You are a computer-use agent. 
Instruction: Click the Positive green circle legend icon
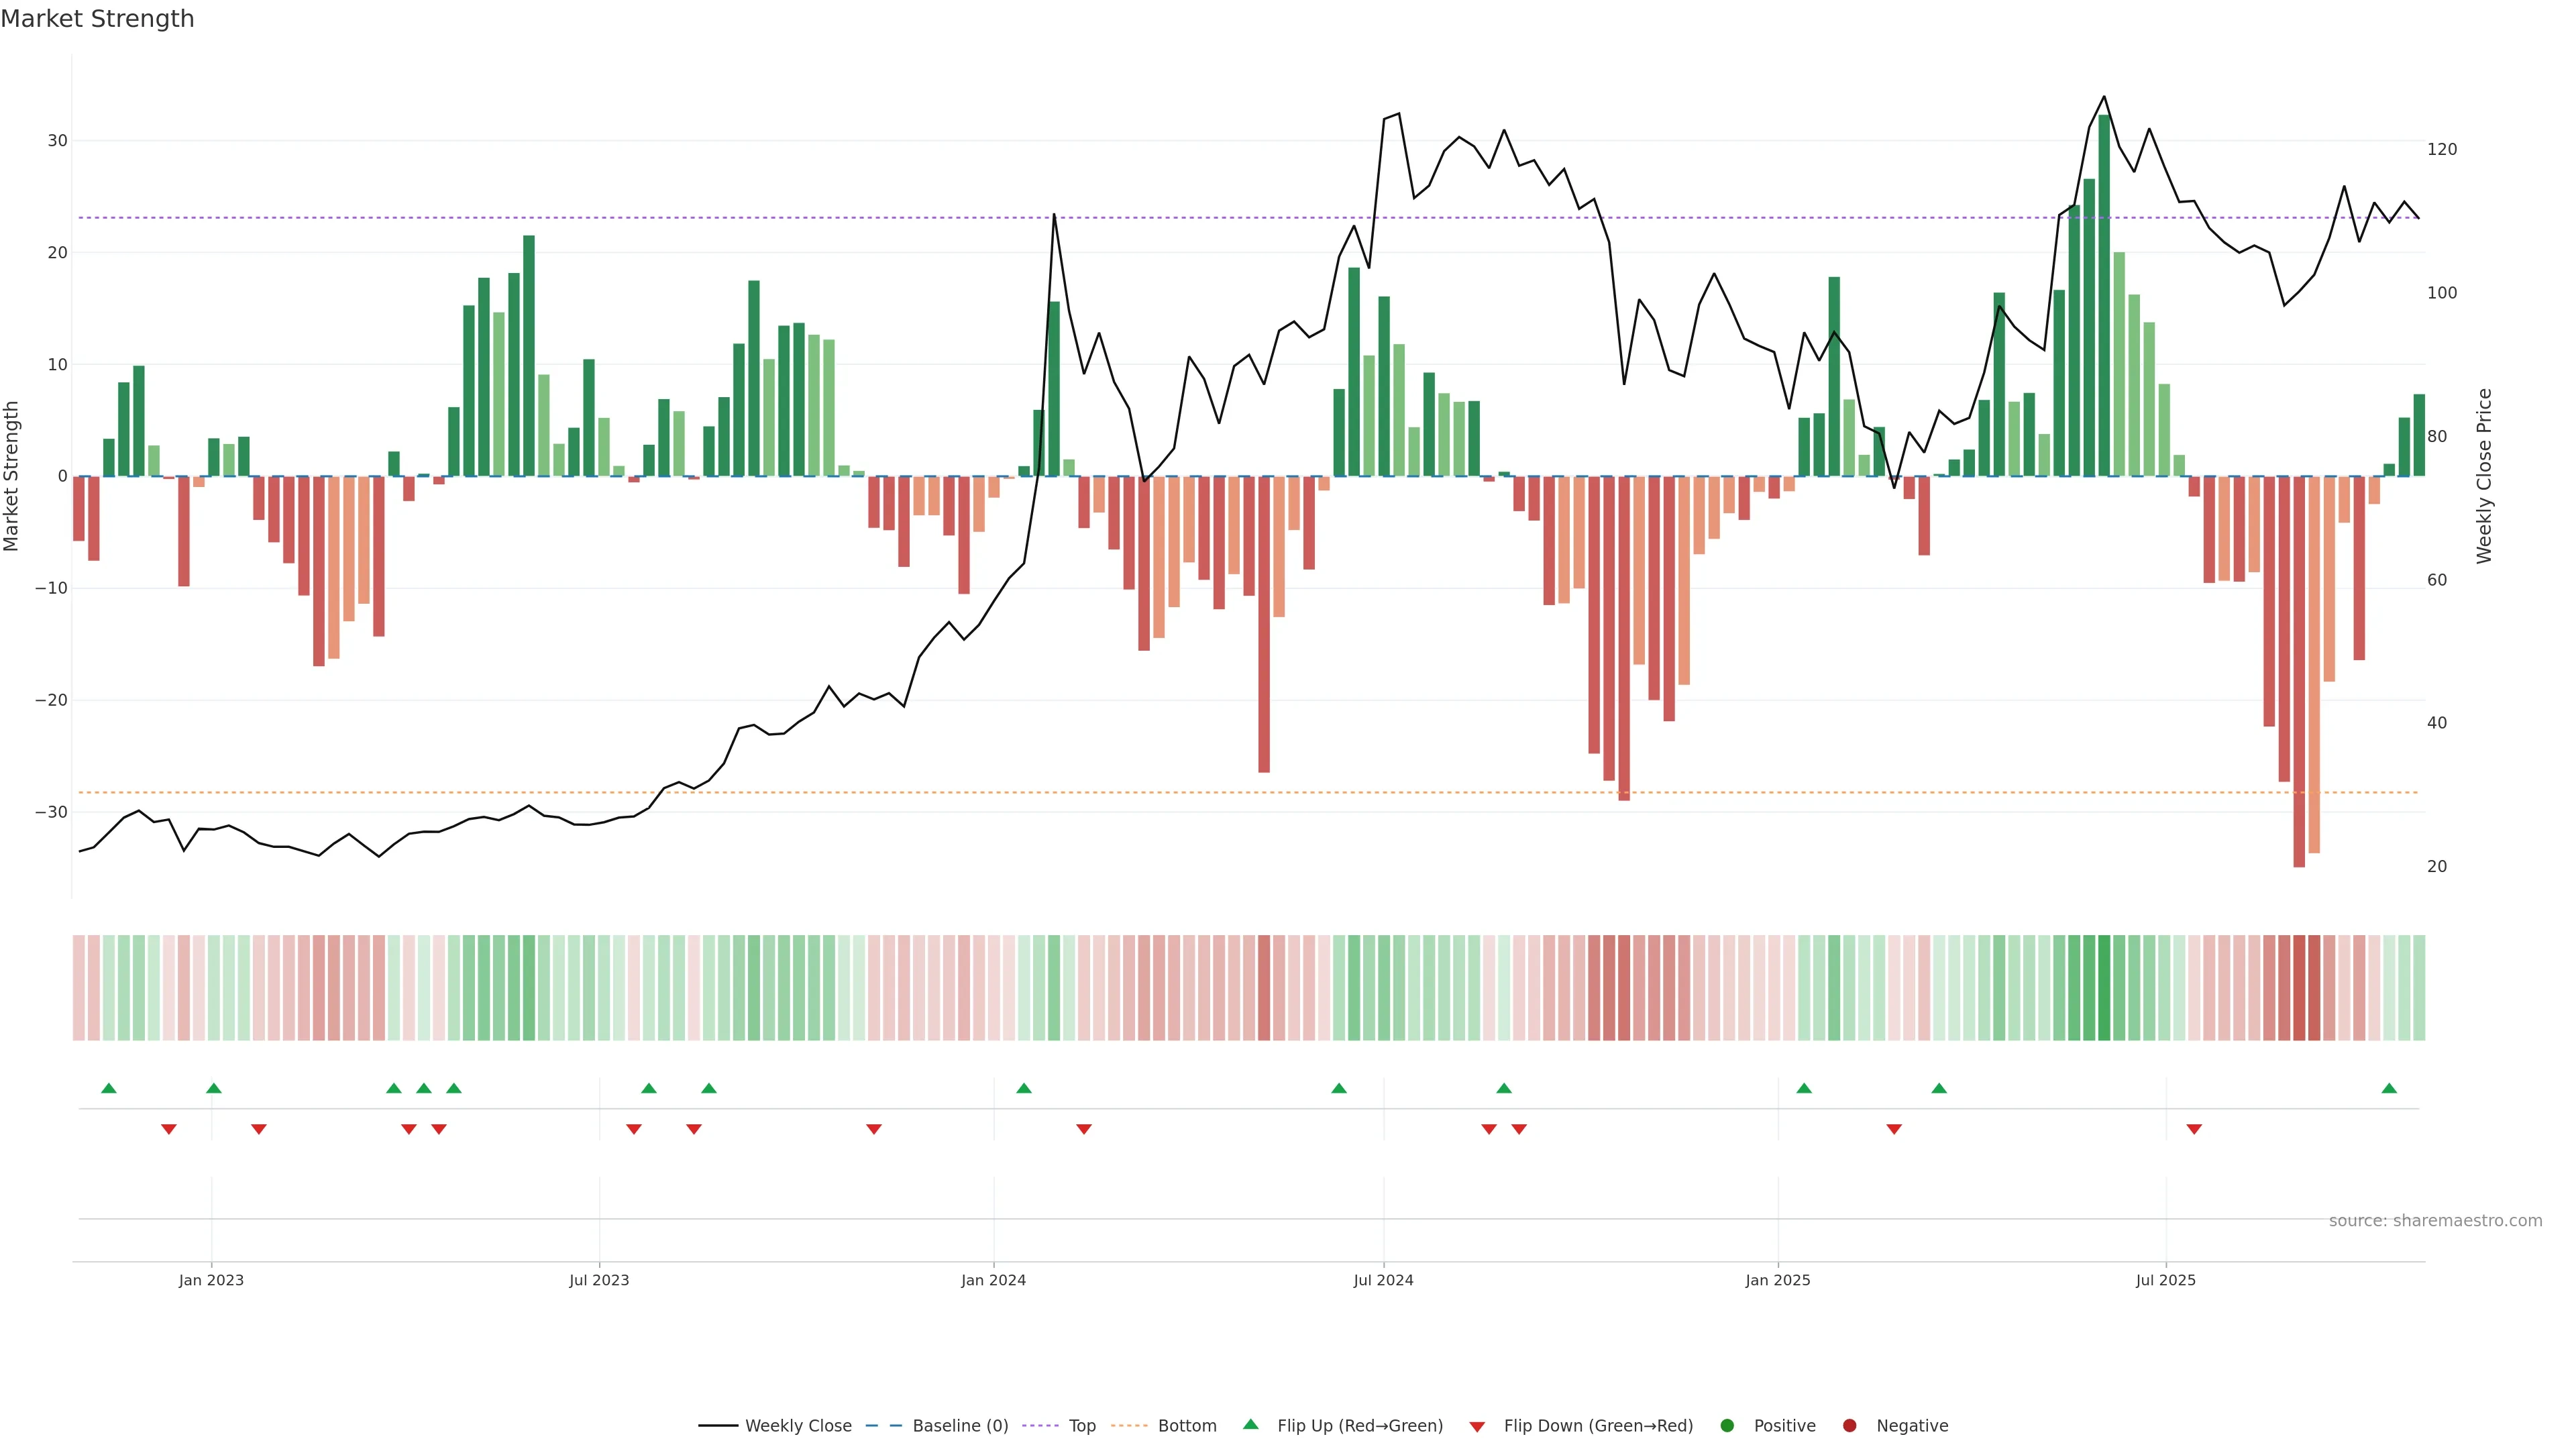click(1727, 1426)
